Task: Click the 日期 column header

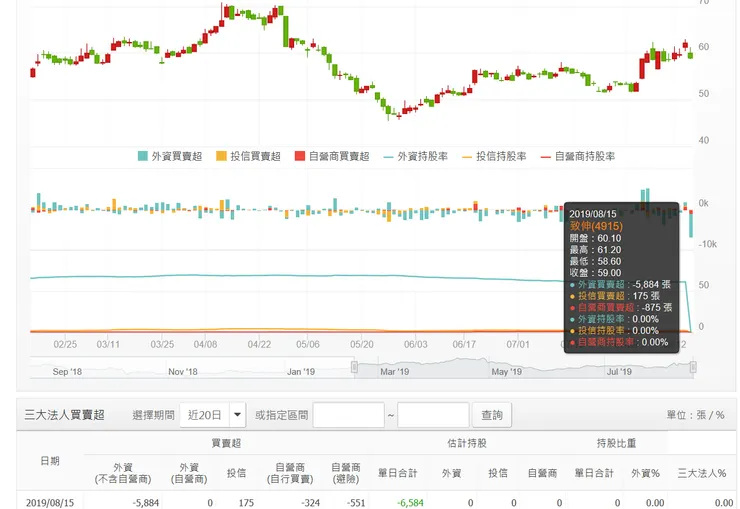Action: coord(50,461)
